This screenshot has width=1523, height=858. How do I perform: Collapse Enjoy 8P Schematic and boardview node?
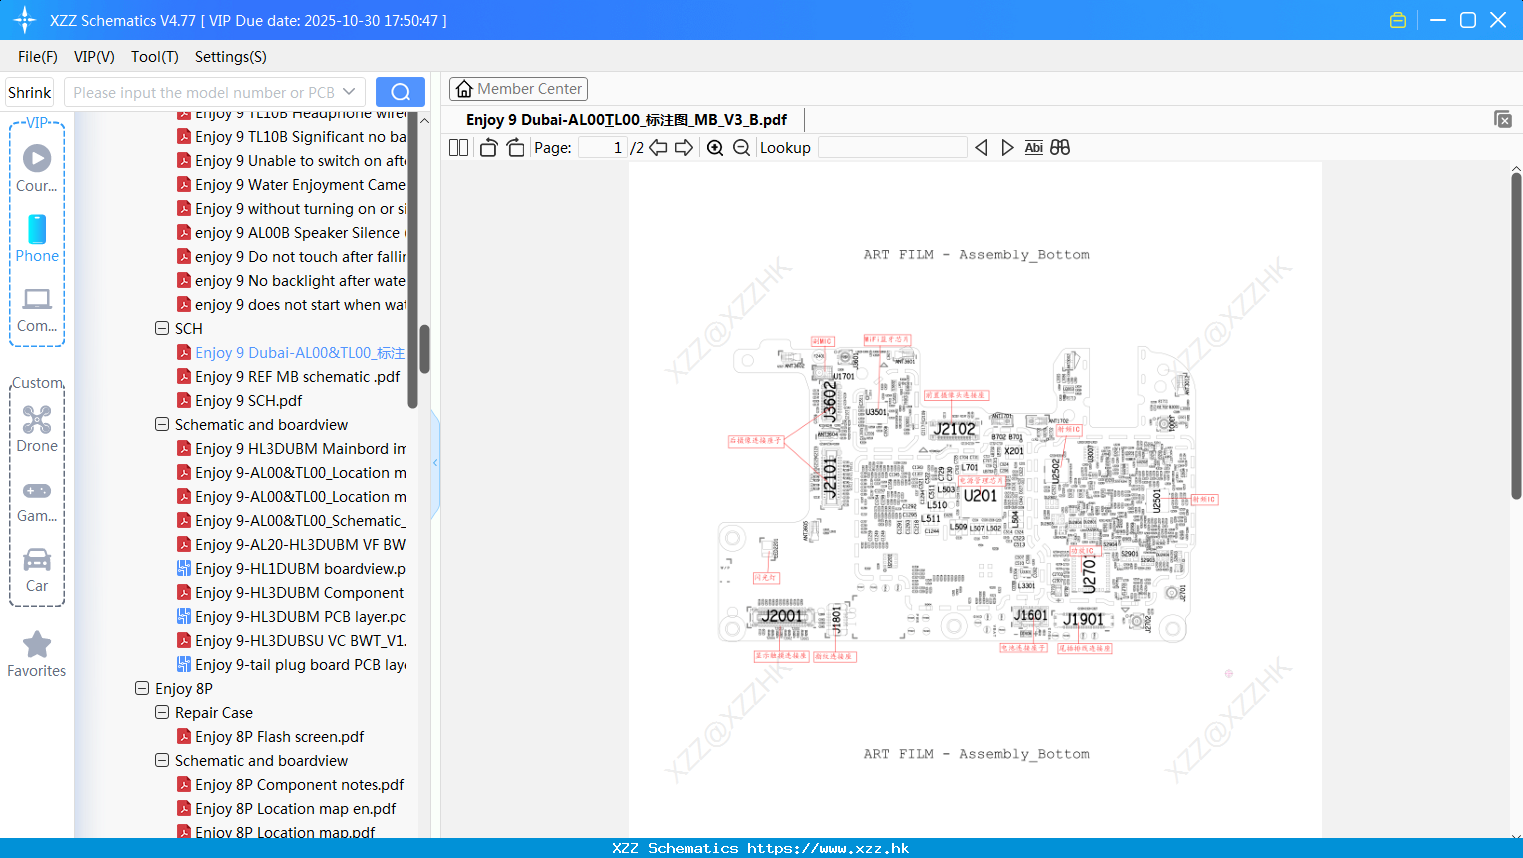click(x=162, y=760)
